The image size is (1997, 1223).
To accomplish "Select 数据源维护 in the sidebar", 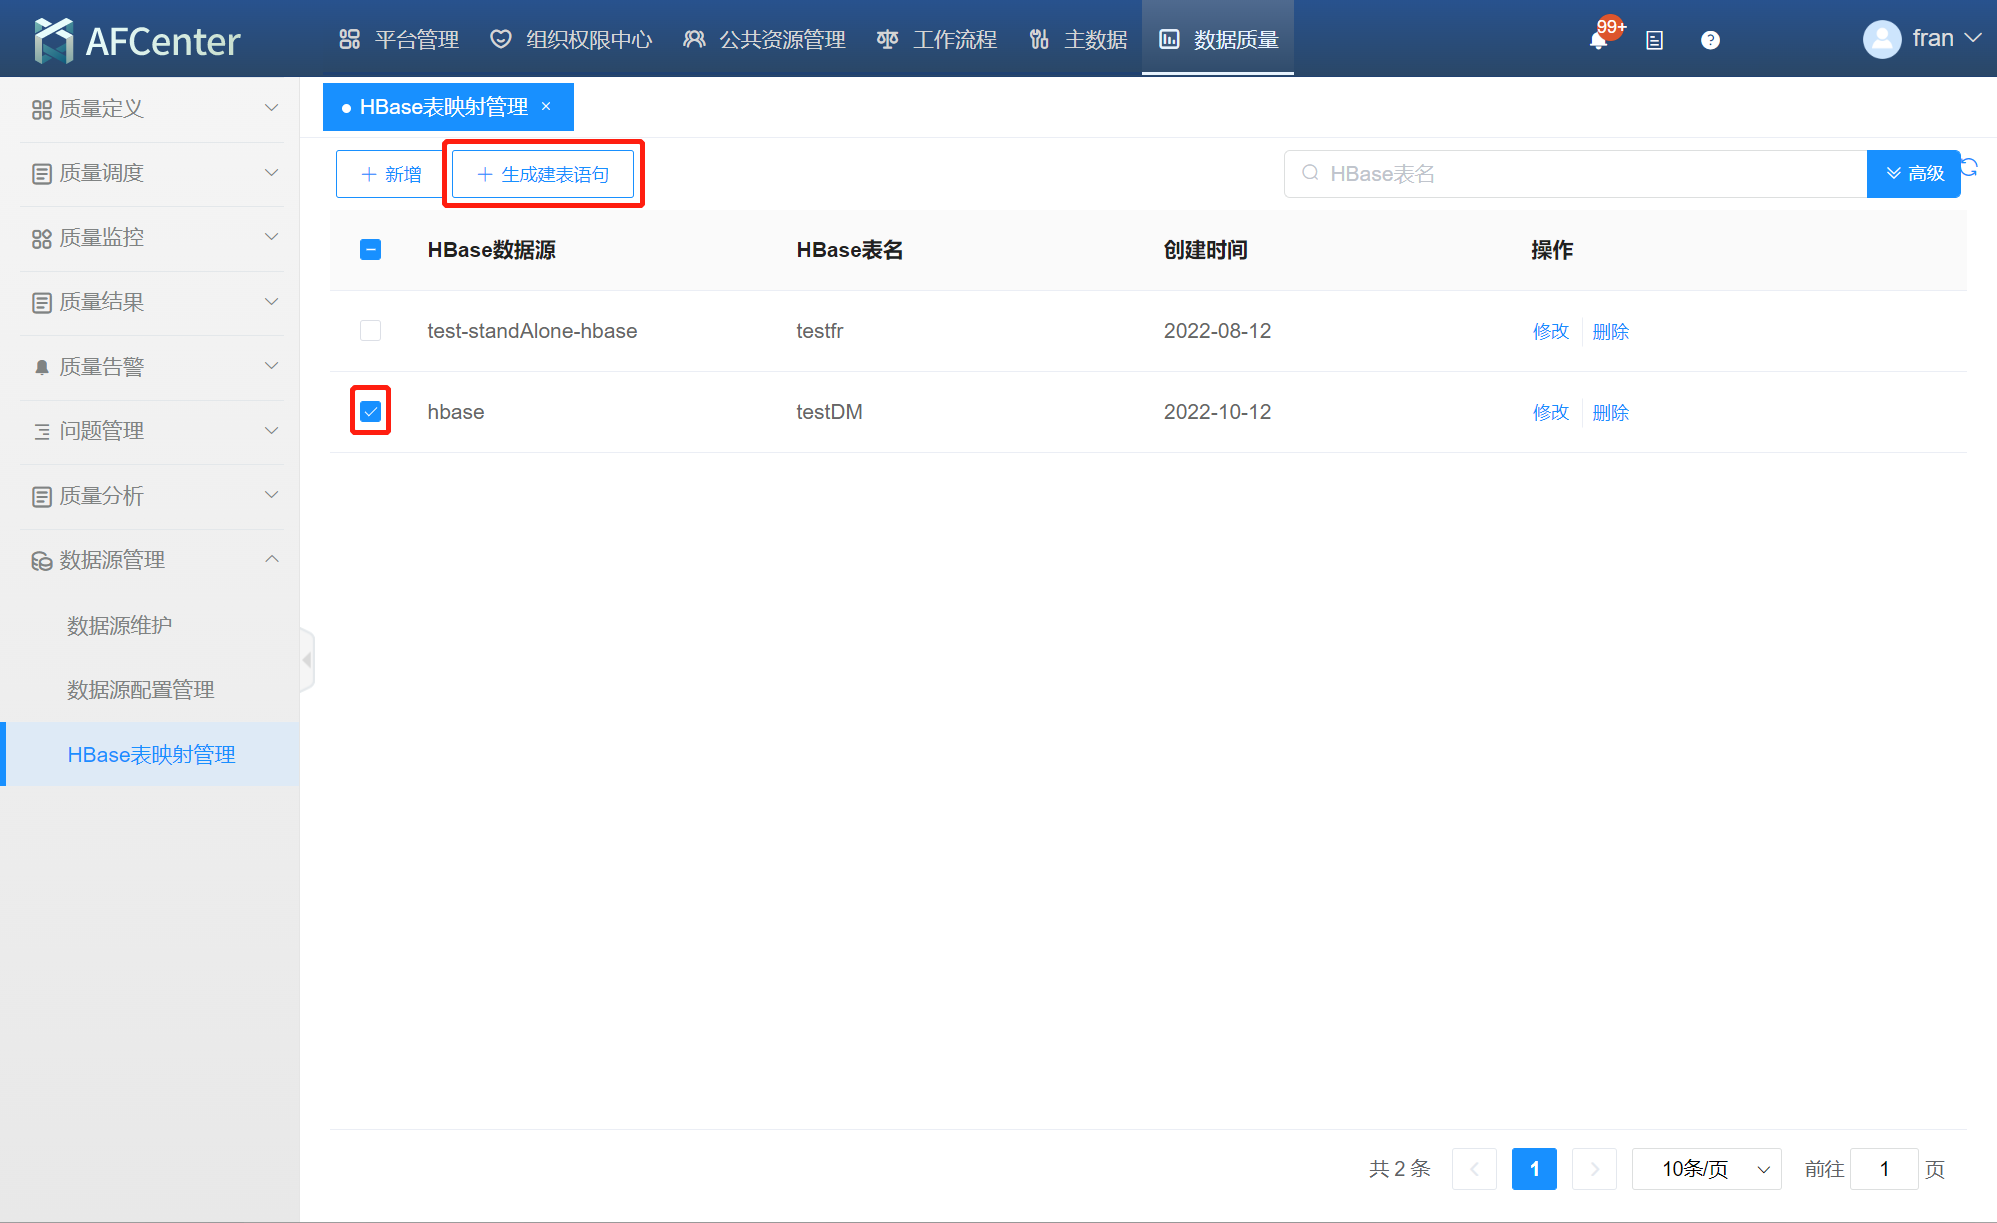I will [x=119, y=626].
